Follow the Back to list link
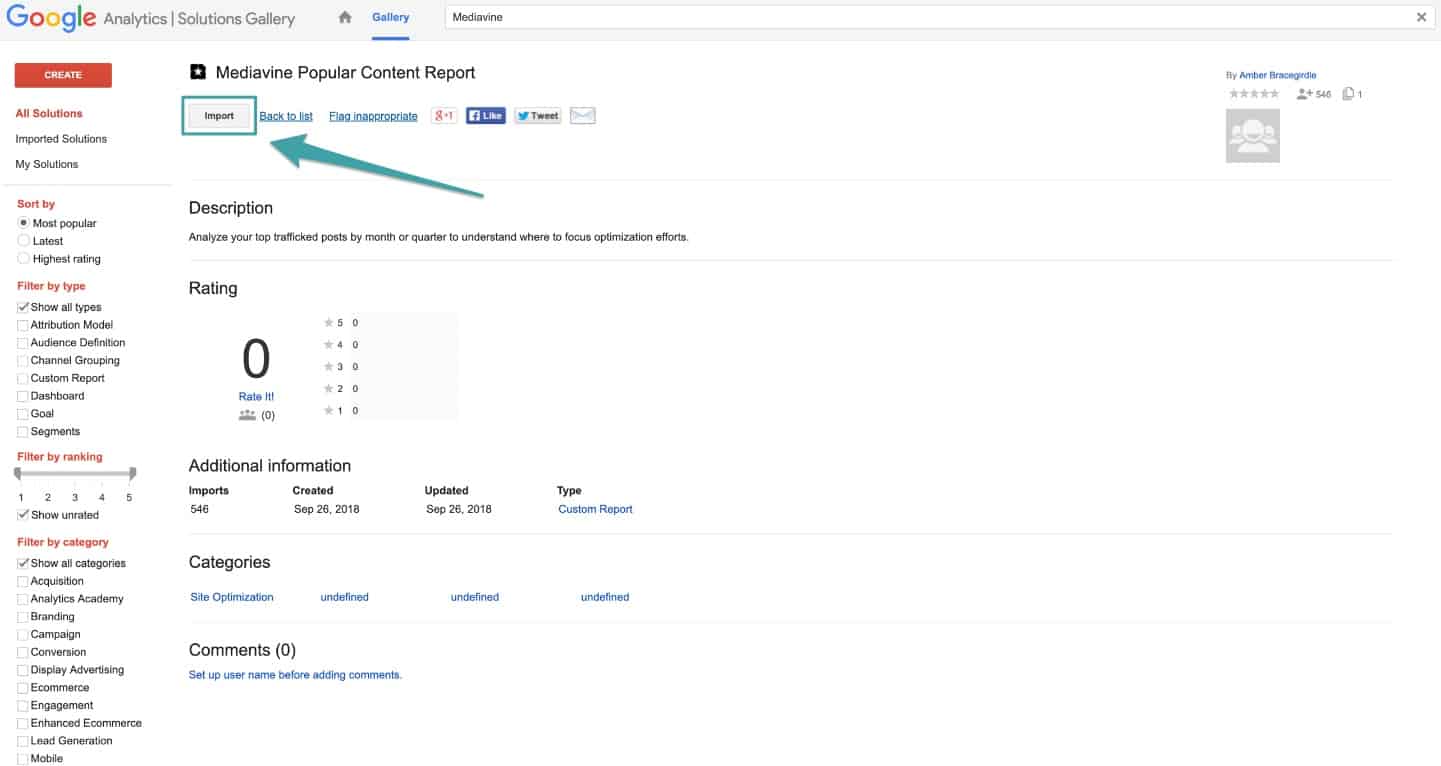Image resolution: width=1441 pixels, height=766 pixels. (285, 115)
